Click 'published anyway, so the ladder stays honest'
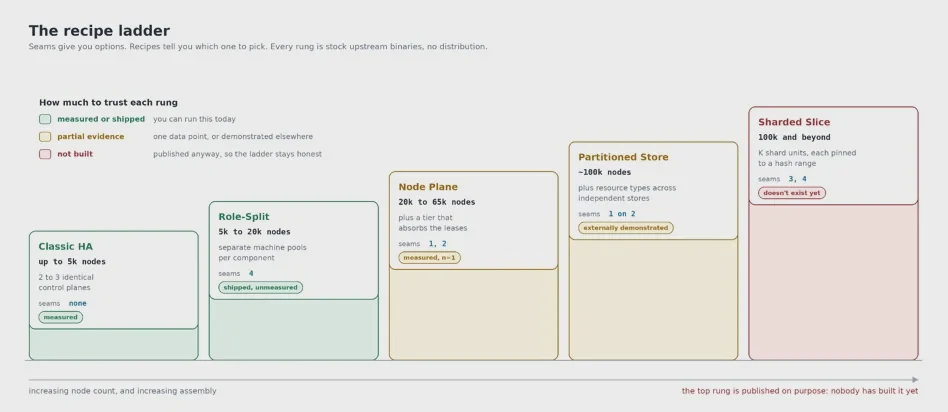This screenshot has height=412, width=948. [x=237, y=154]
